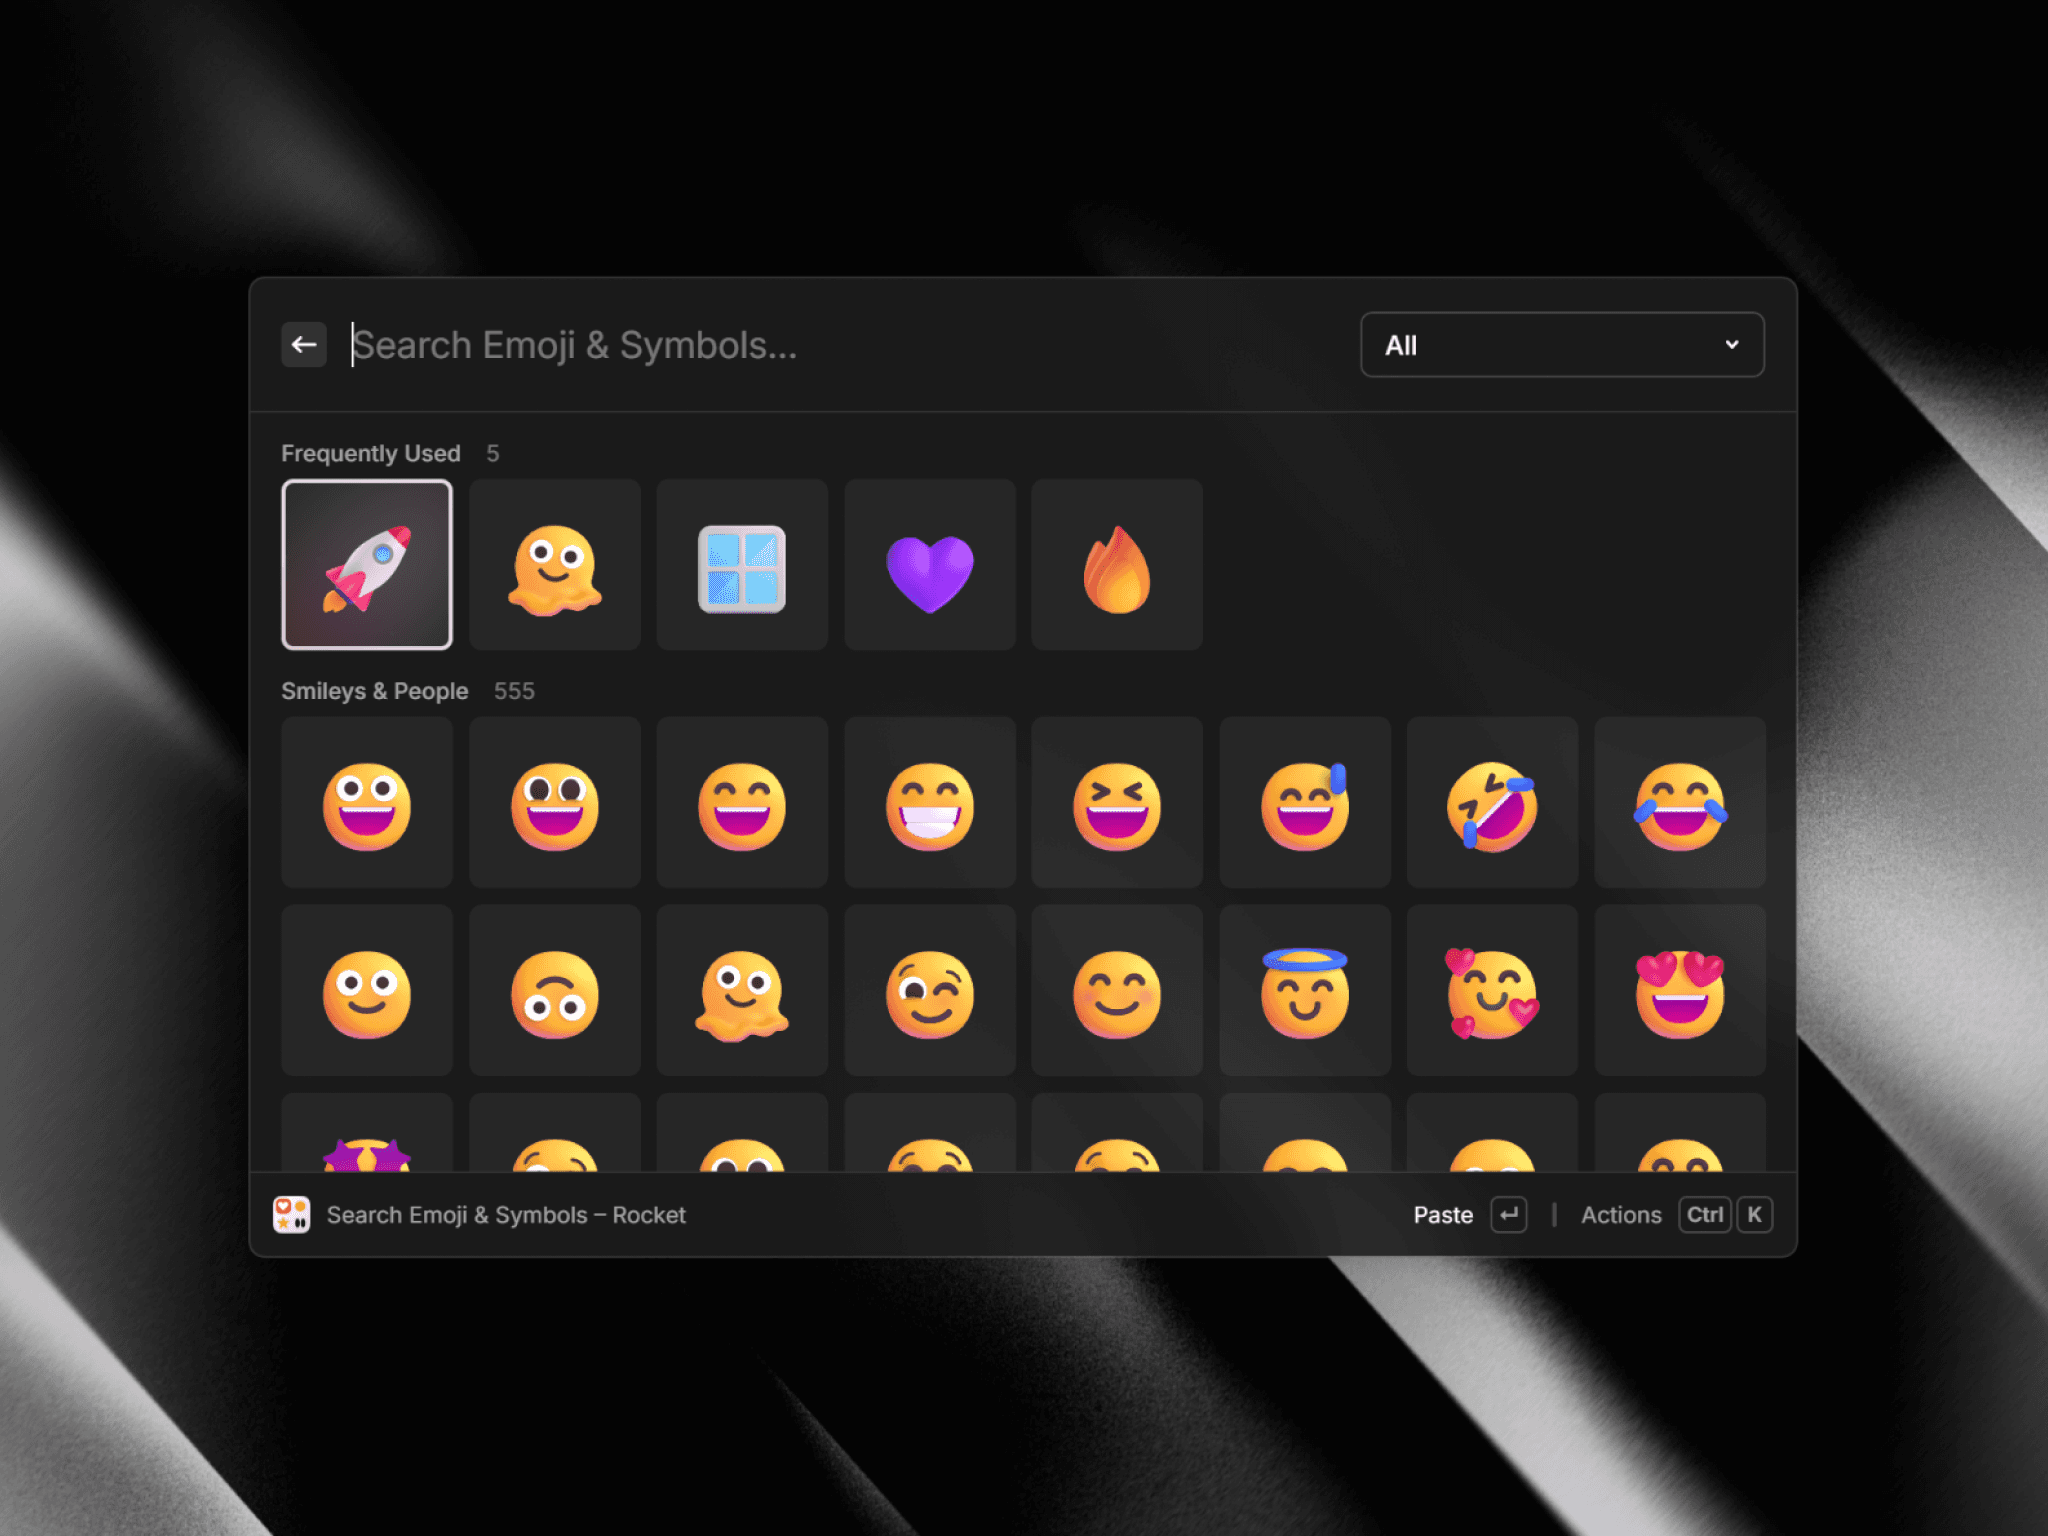This screenshot has width=2048, height=1536.
Task: Select the upside-down face emoji
Action: pos(555,990)
